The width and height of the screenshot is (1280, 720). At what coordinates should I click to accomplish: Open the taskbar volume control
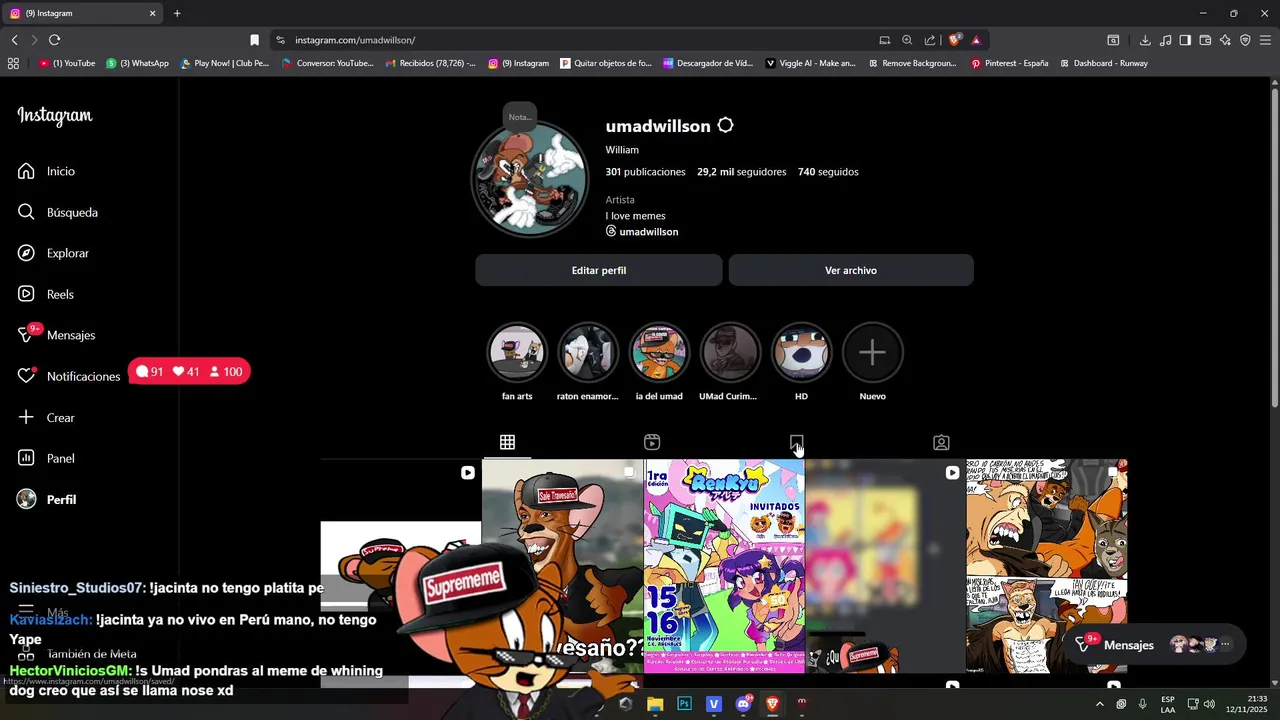point(1210,704)
